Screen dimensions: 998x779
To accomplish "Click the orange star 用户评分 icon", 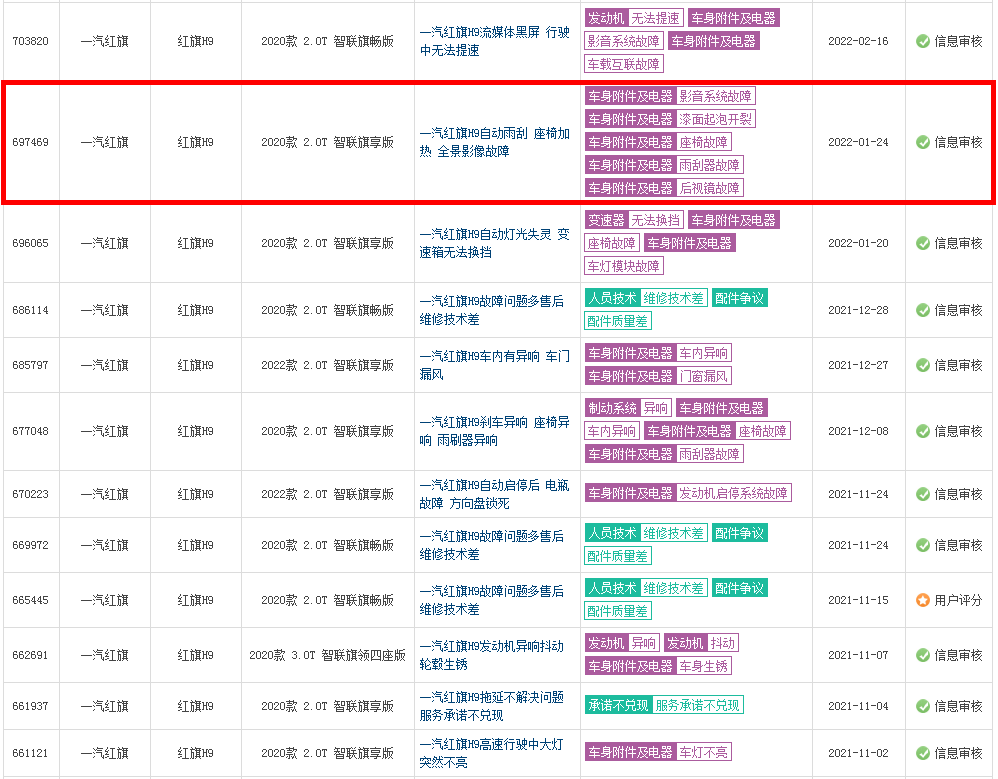I will [922, 600].
